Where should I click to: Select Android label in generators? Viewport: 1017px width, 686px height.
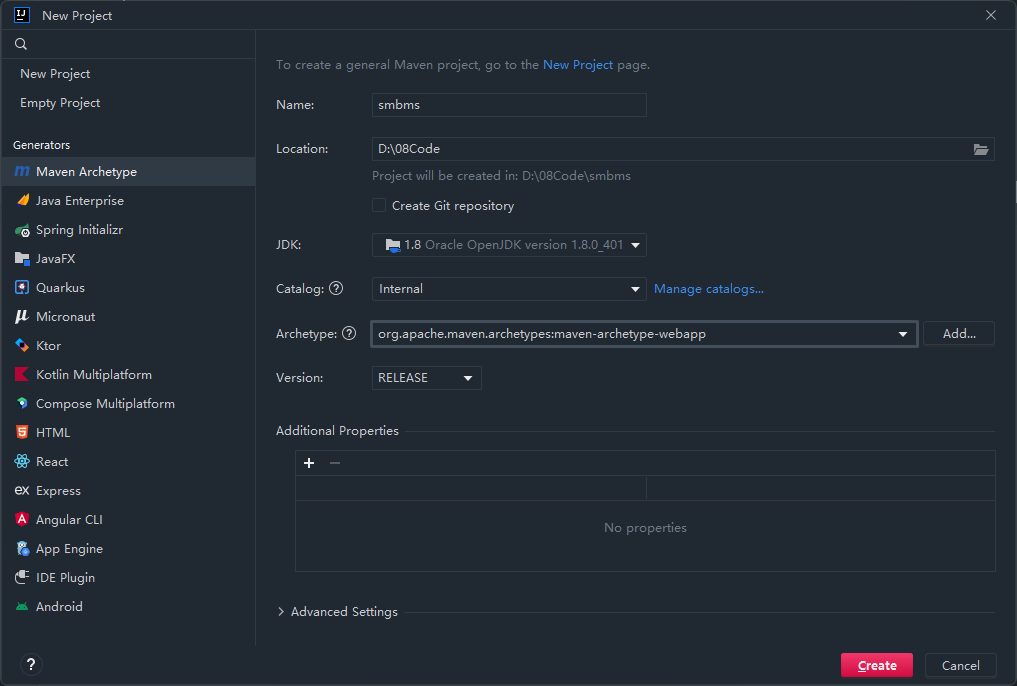59,607
